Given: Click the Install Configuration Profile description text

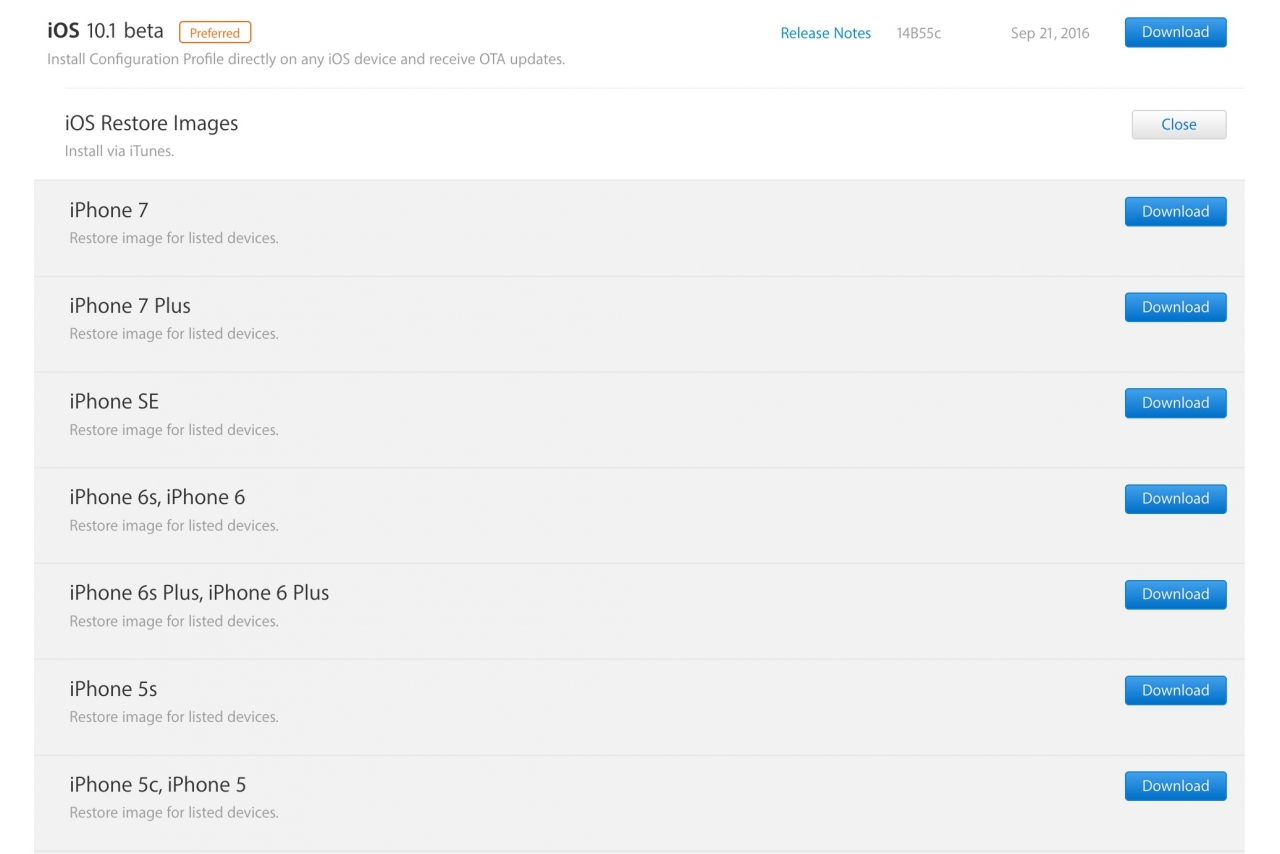Looking at the screenshot, I should click(x=306, y=59).
